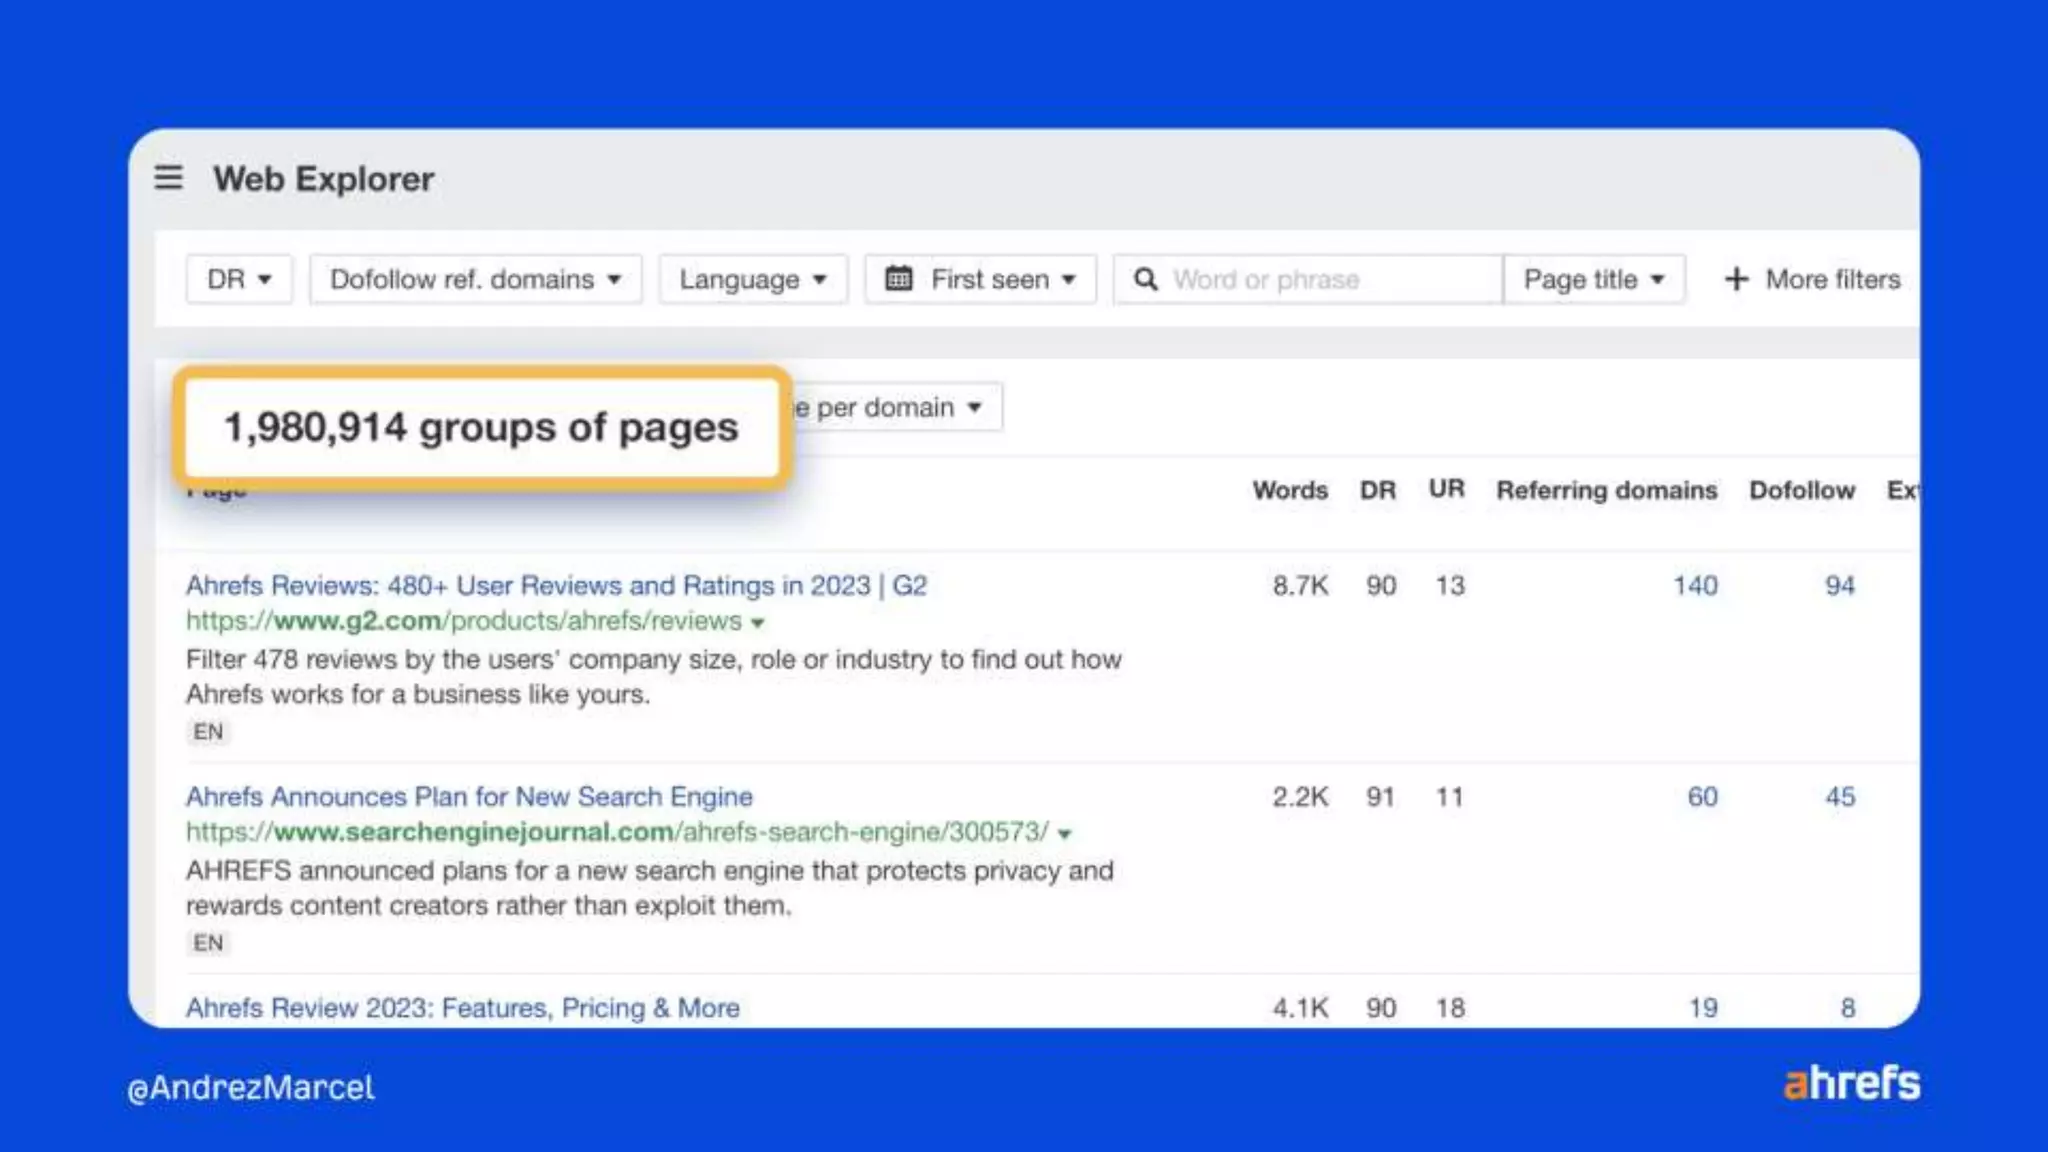Expand the Dofollow ref. domains filter
The image size is (2048, 1152).
(475, 279)
